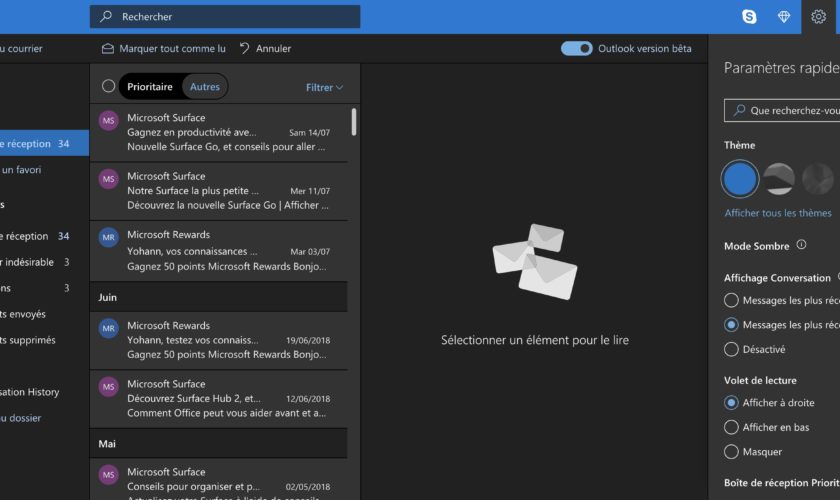The height and width of the screenshot is (500, 840).
Task: Select the blue theme swatch
Action: pos(740,179)
